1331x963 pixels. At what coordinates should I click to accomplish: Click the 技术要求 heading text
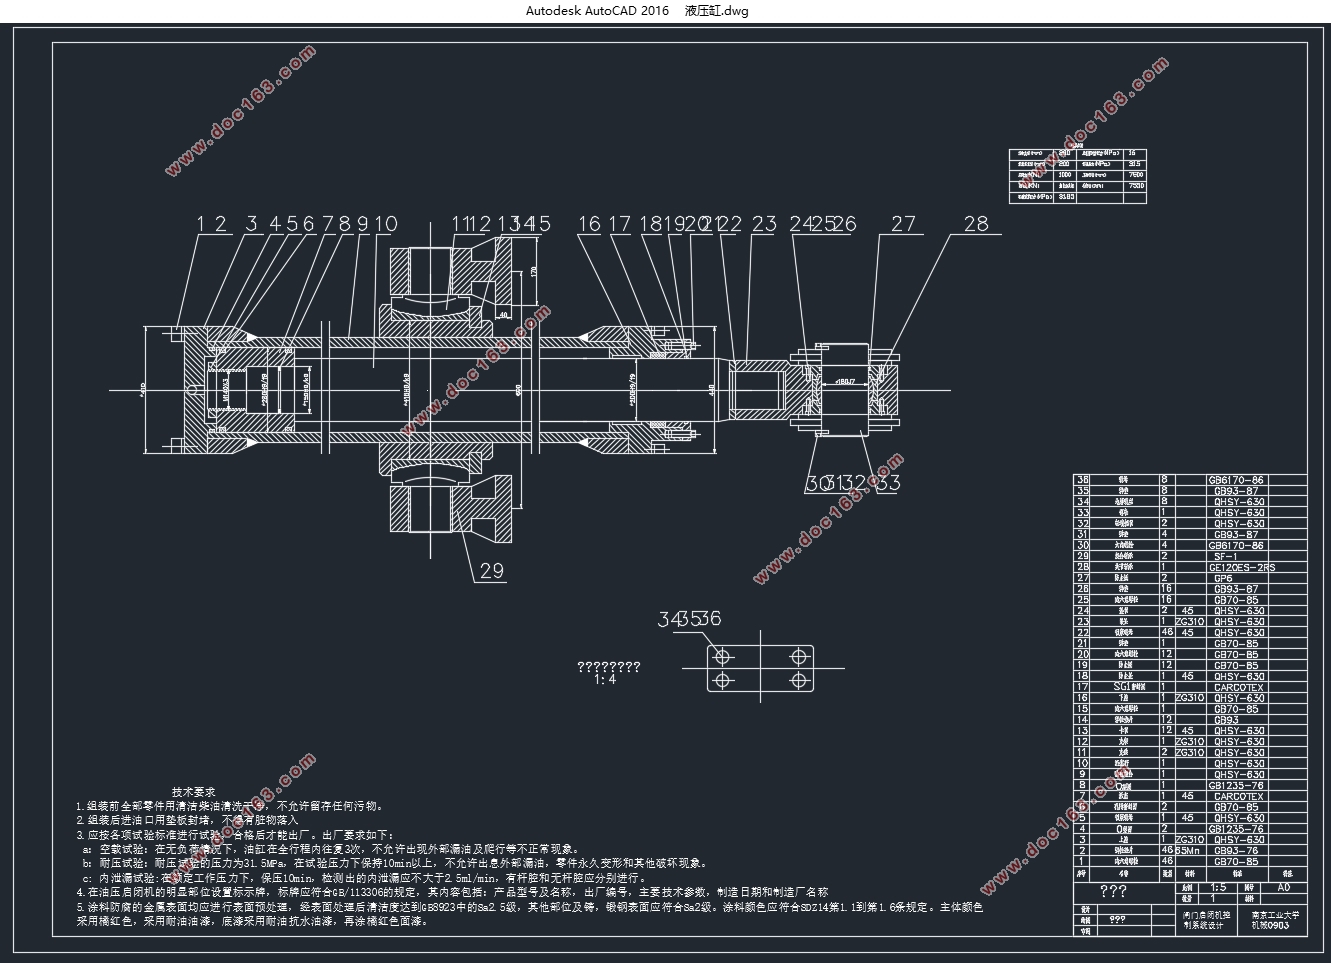tap(193, 791)
